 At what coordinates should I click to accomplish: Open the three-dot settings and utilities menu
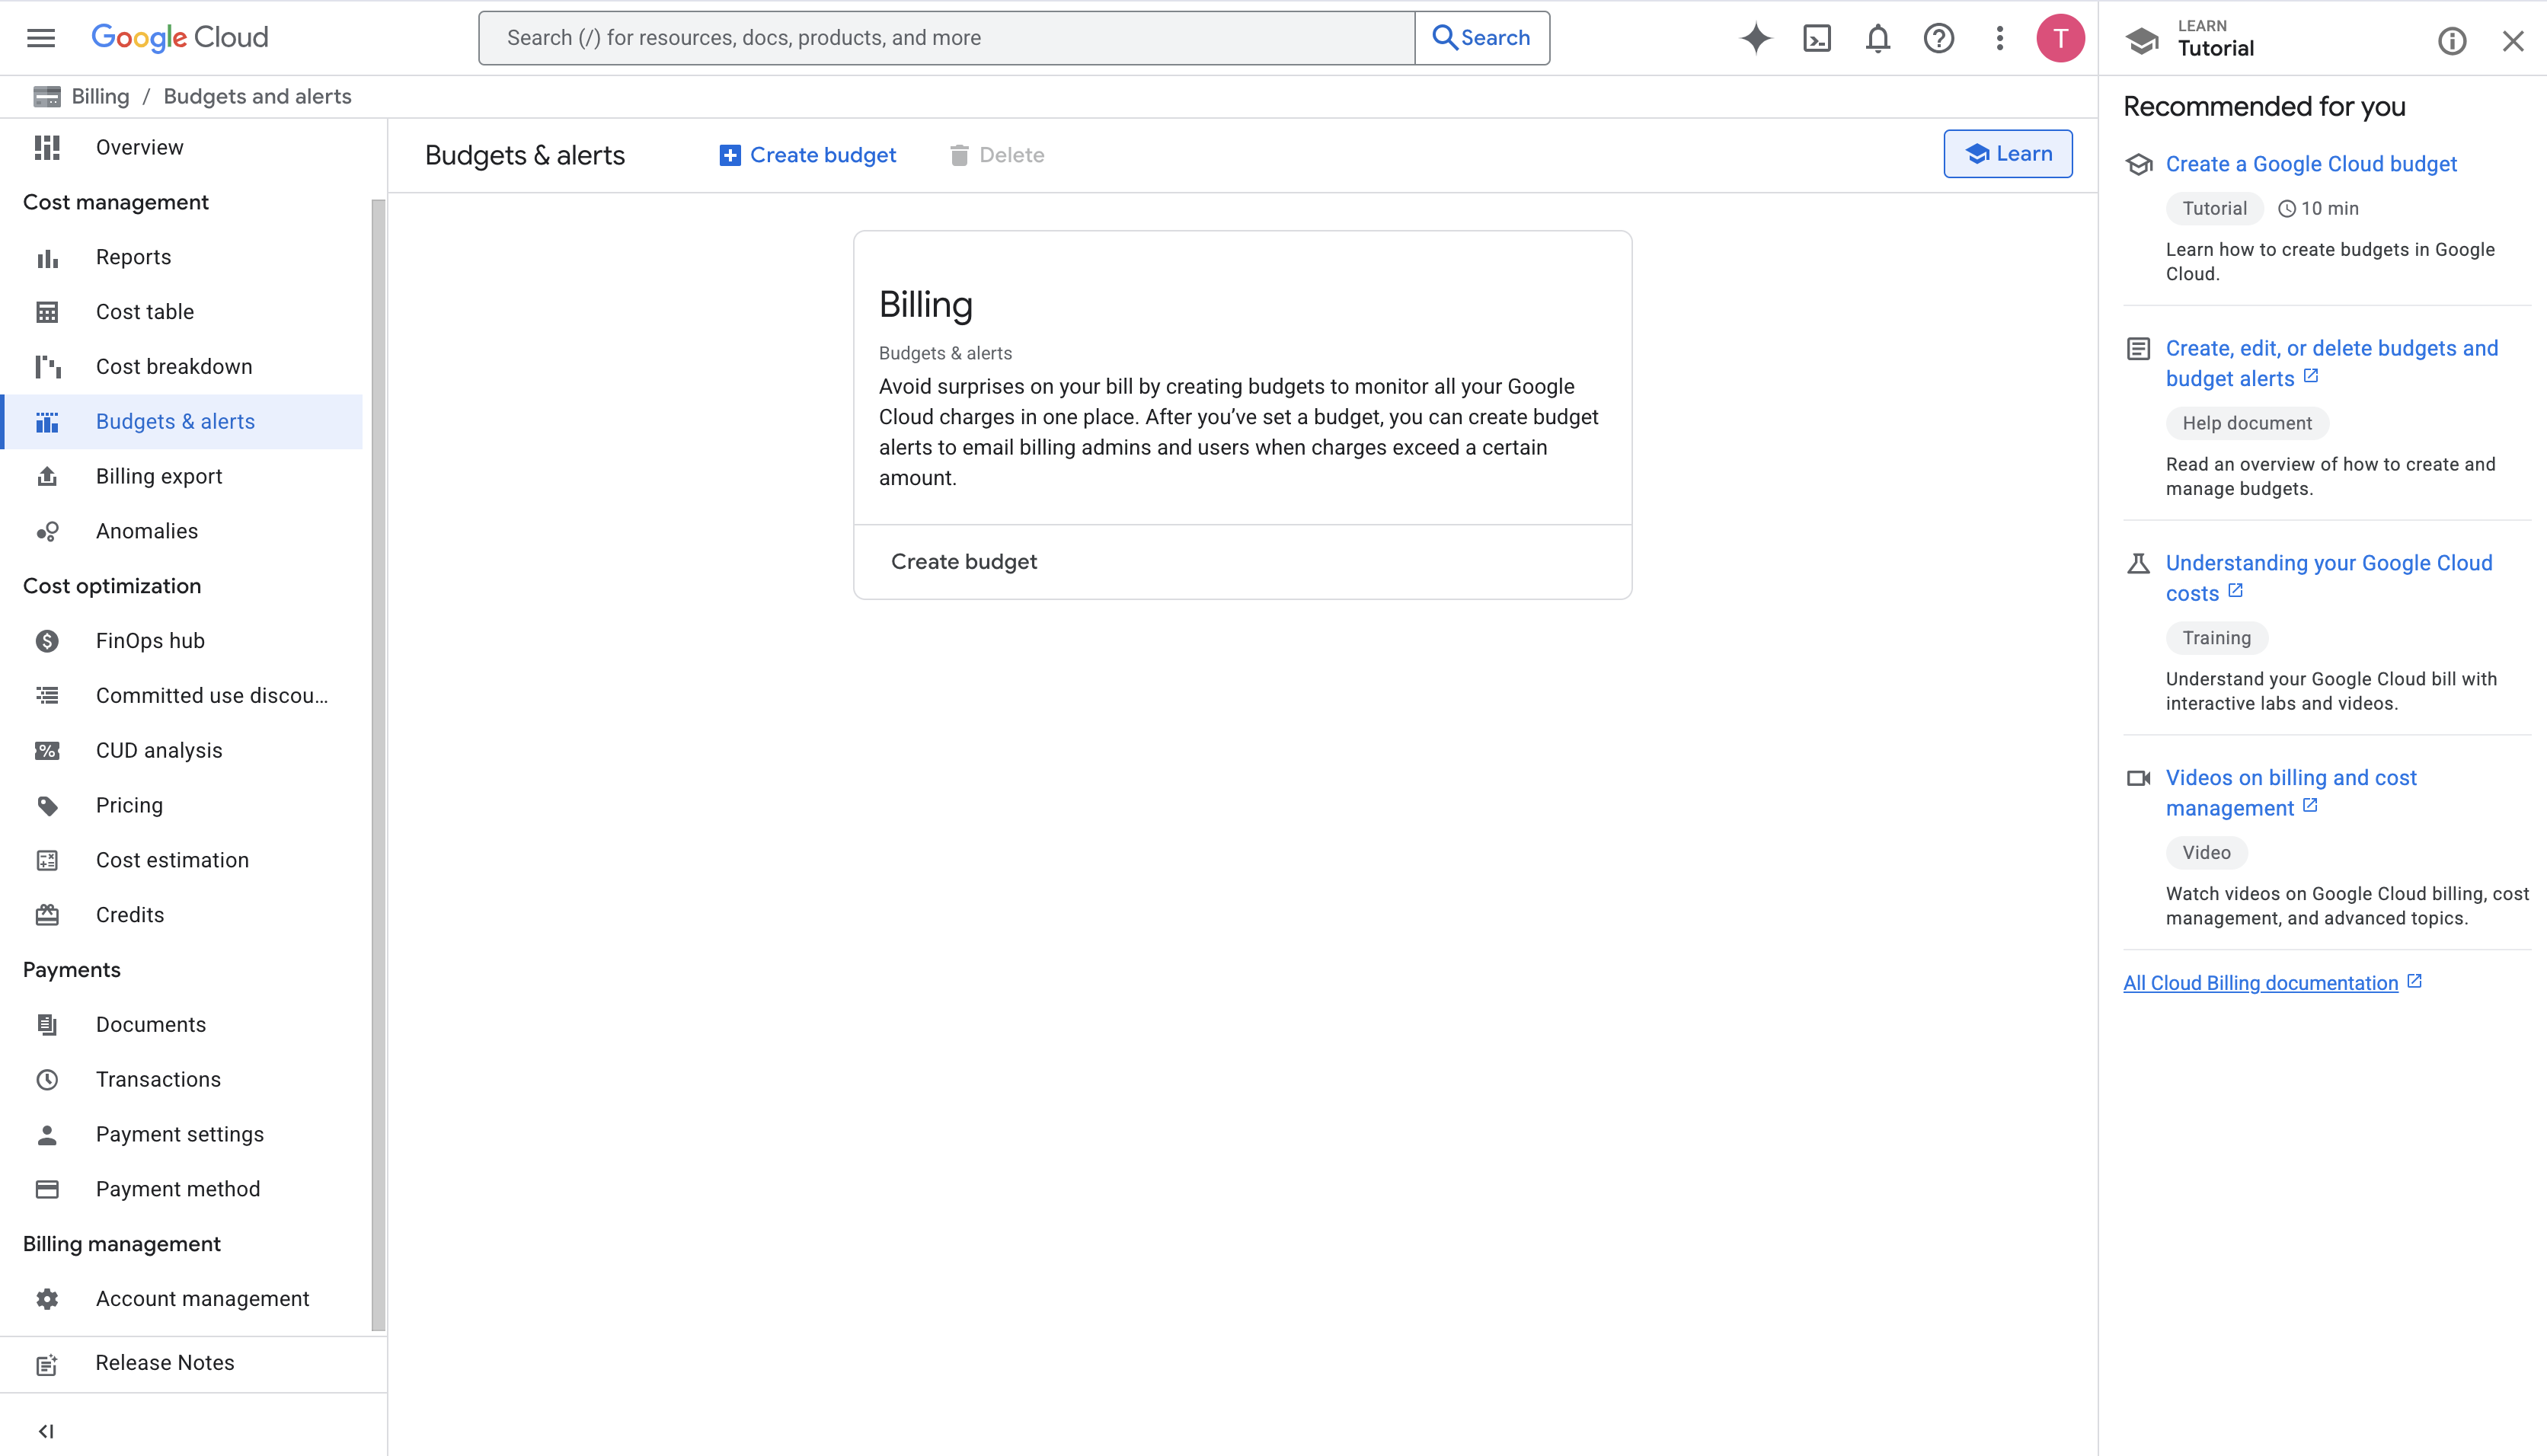tap(1999, 38)
